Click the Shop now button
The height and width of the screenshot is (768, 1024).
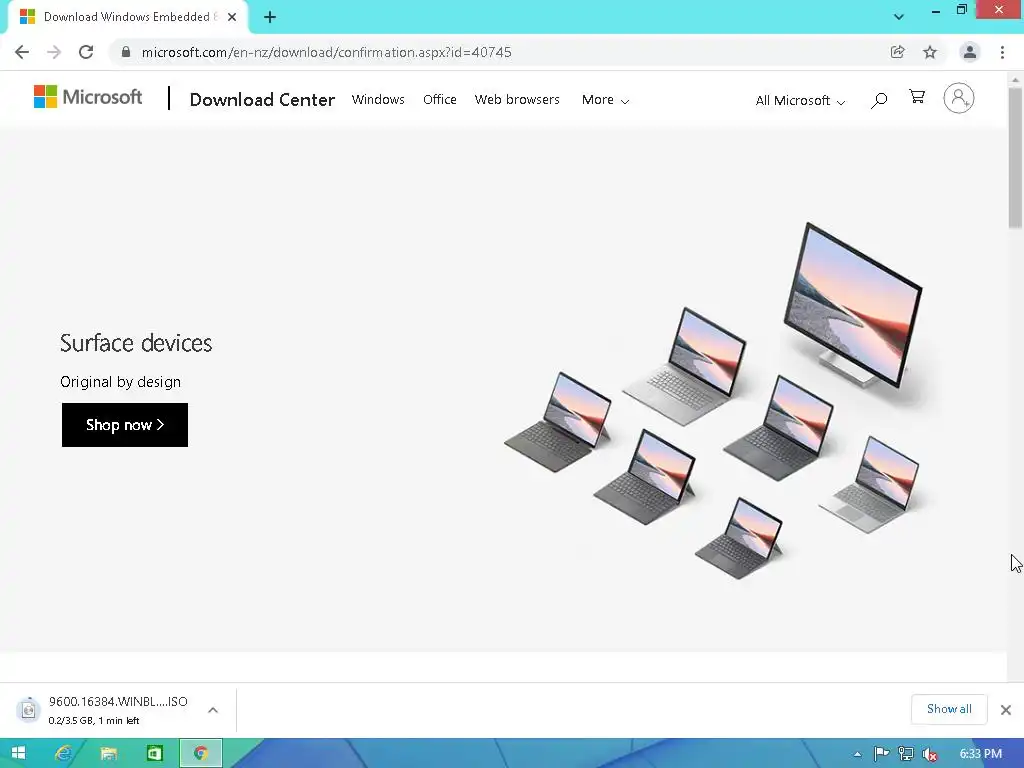pyautogui.click(x=125, y=425)
